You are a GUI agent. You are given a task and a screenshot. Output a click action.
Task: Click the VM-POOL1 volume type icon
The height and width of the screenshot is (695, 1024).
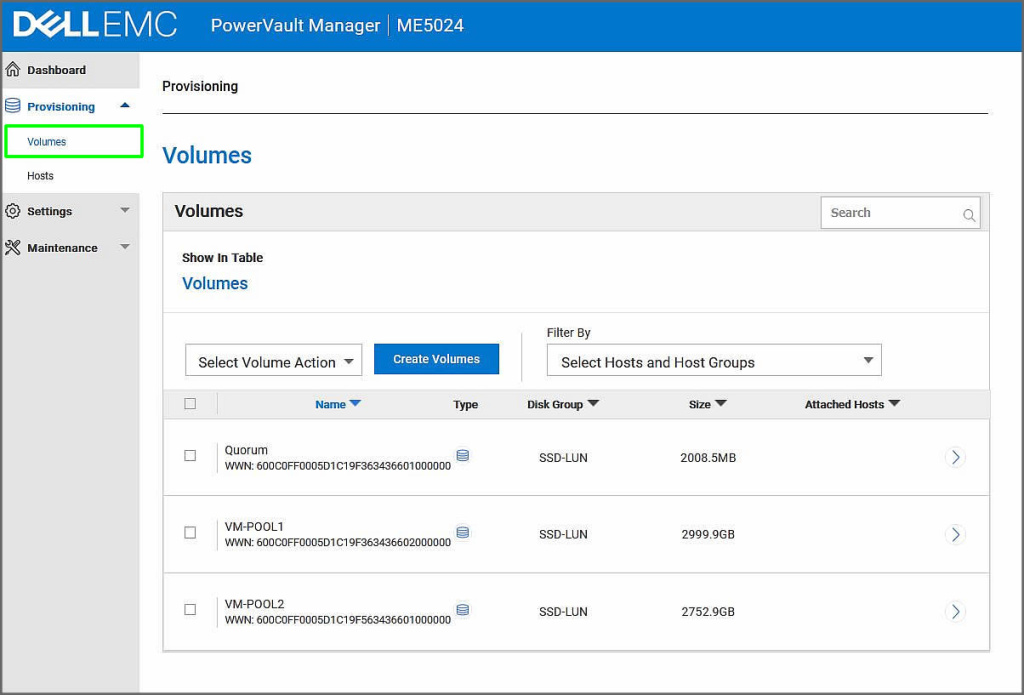click(x=462, y=533)
